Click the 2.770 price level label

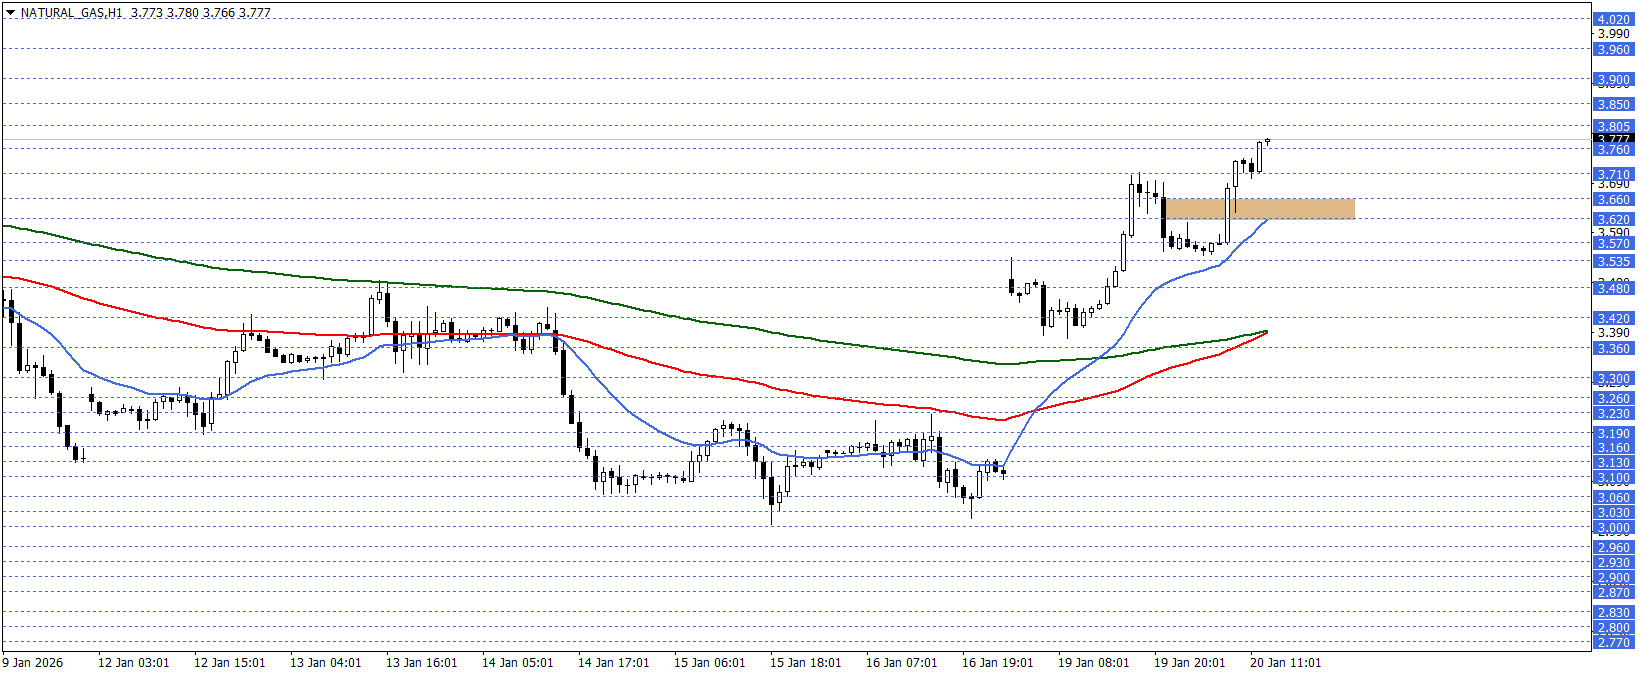click(1613, 642)
